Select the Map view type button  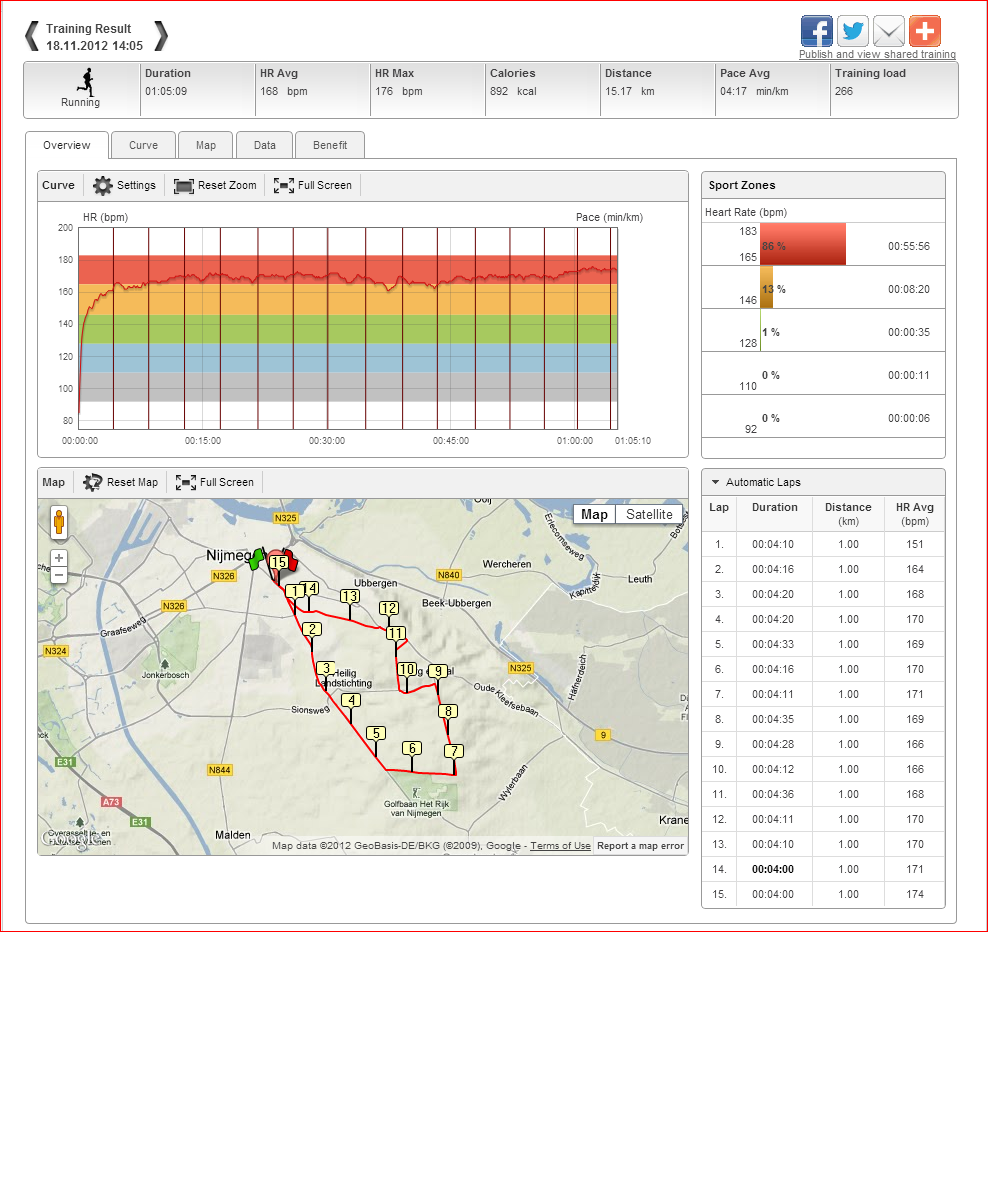pyautogui.click(x=594, y=514)
